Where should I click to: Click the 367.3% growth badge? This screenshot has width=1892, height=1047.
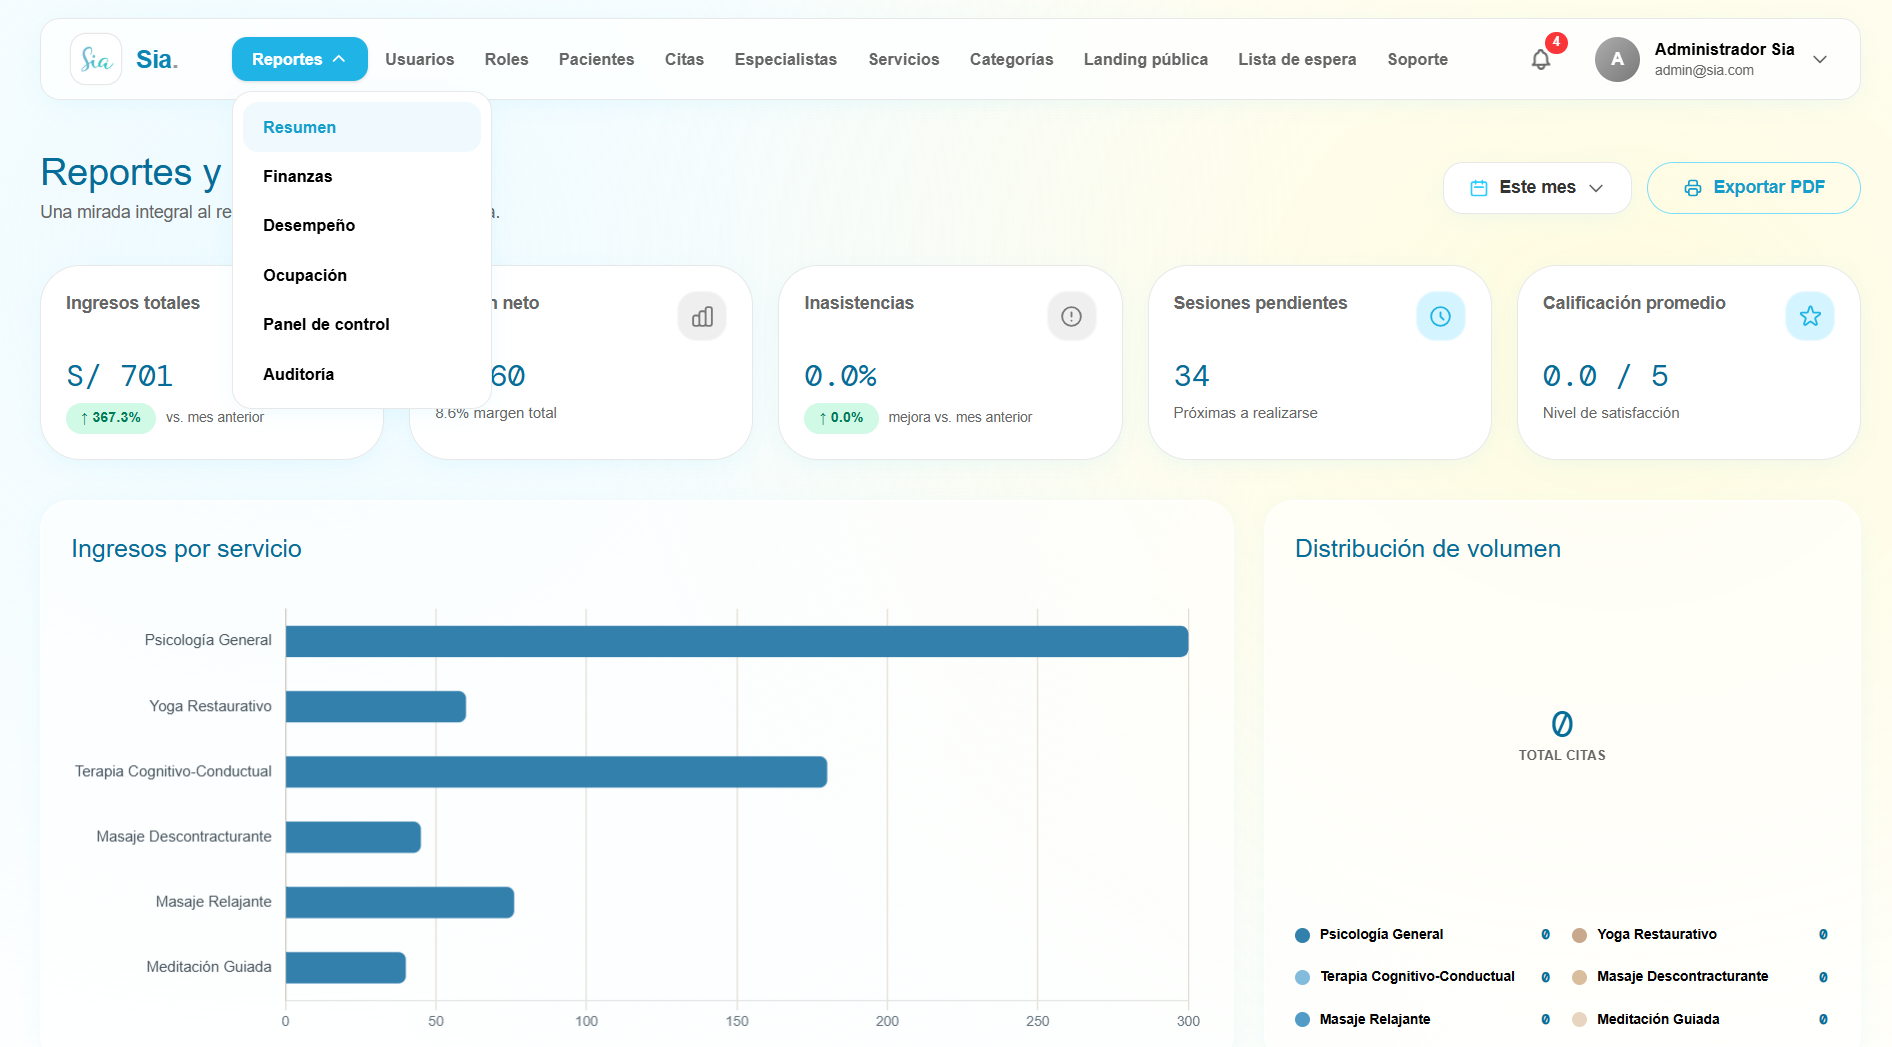coord(111,417)
